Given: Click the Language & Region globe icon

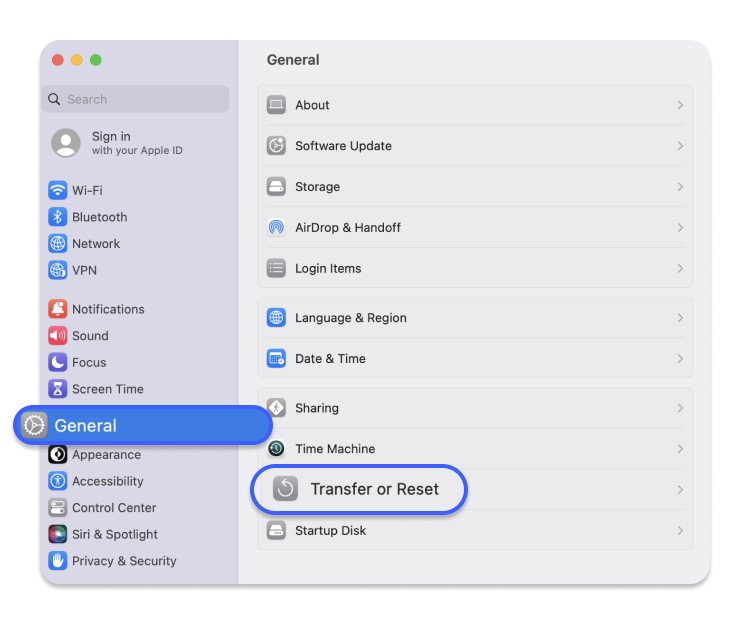Looking at the screenshot, I should click(276, 317).
